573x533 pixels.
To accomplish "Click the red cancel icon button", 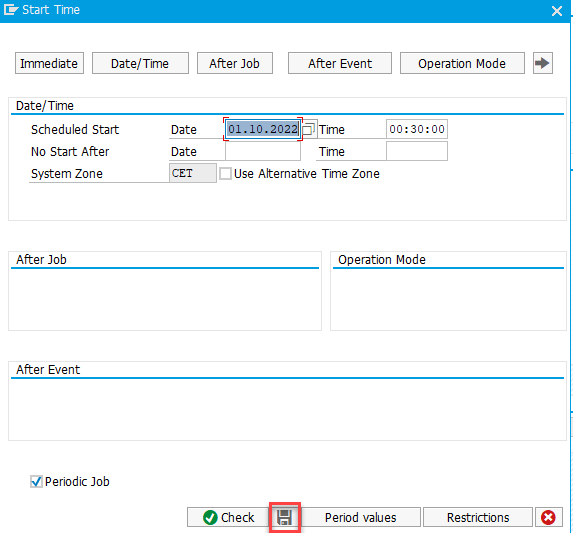I will [x=548, y=517].
